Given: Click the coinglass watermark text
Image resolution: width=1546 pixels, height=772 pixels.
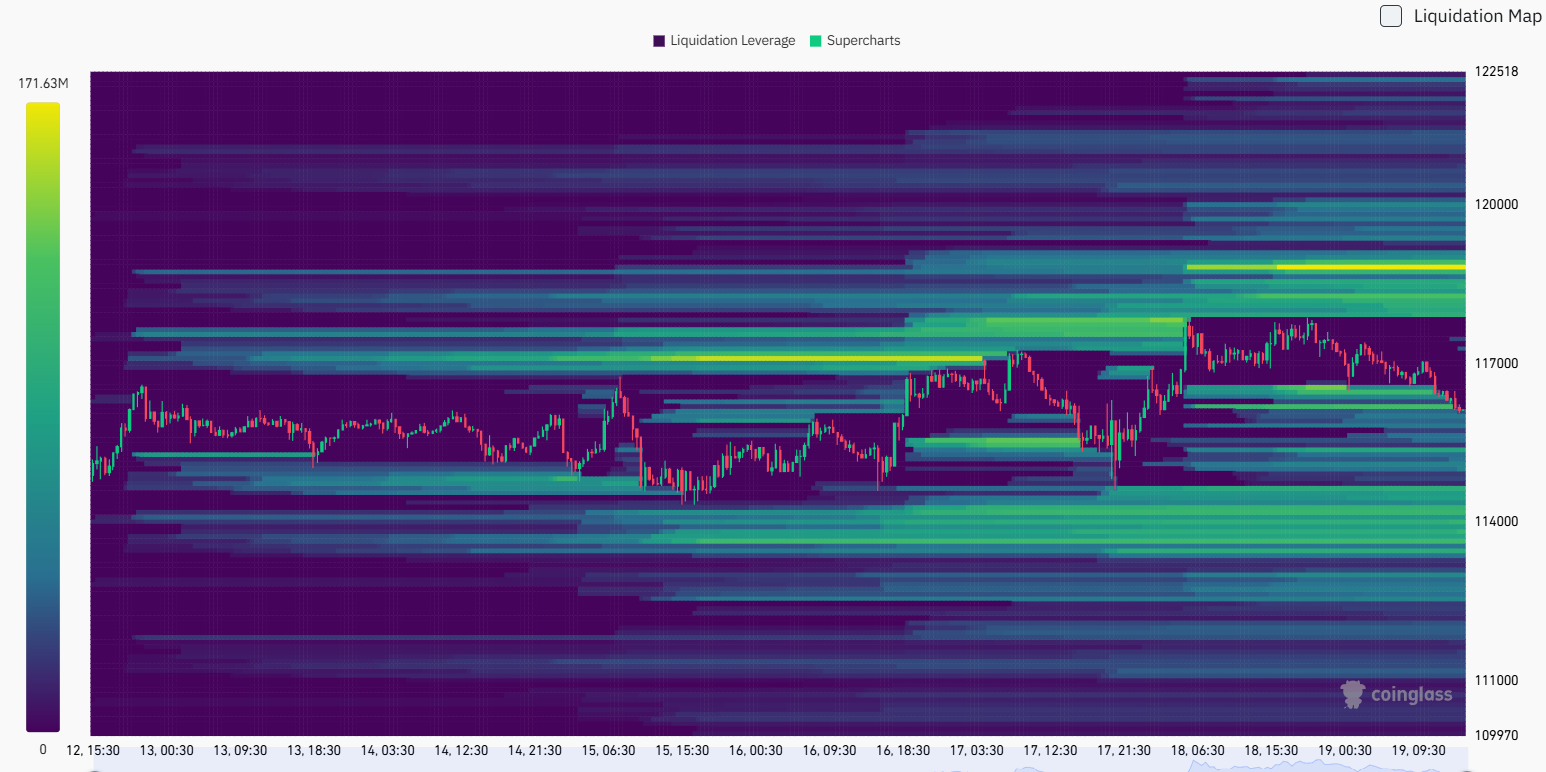Looking at the screenshot, I should (1411, 695).
